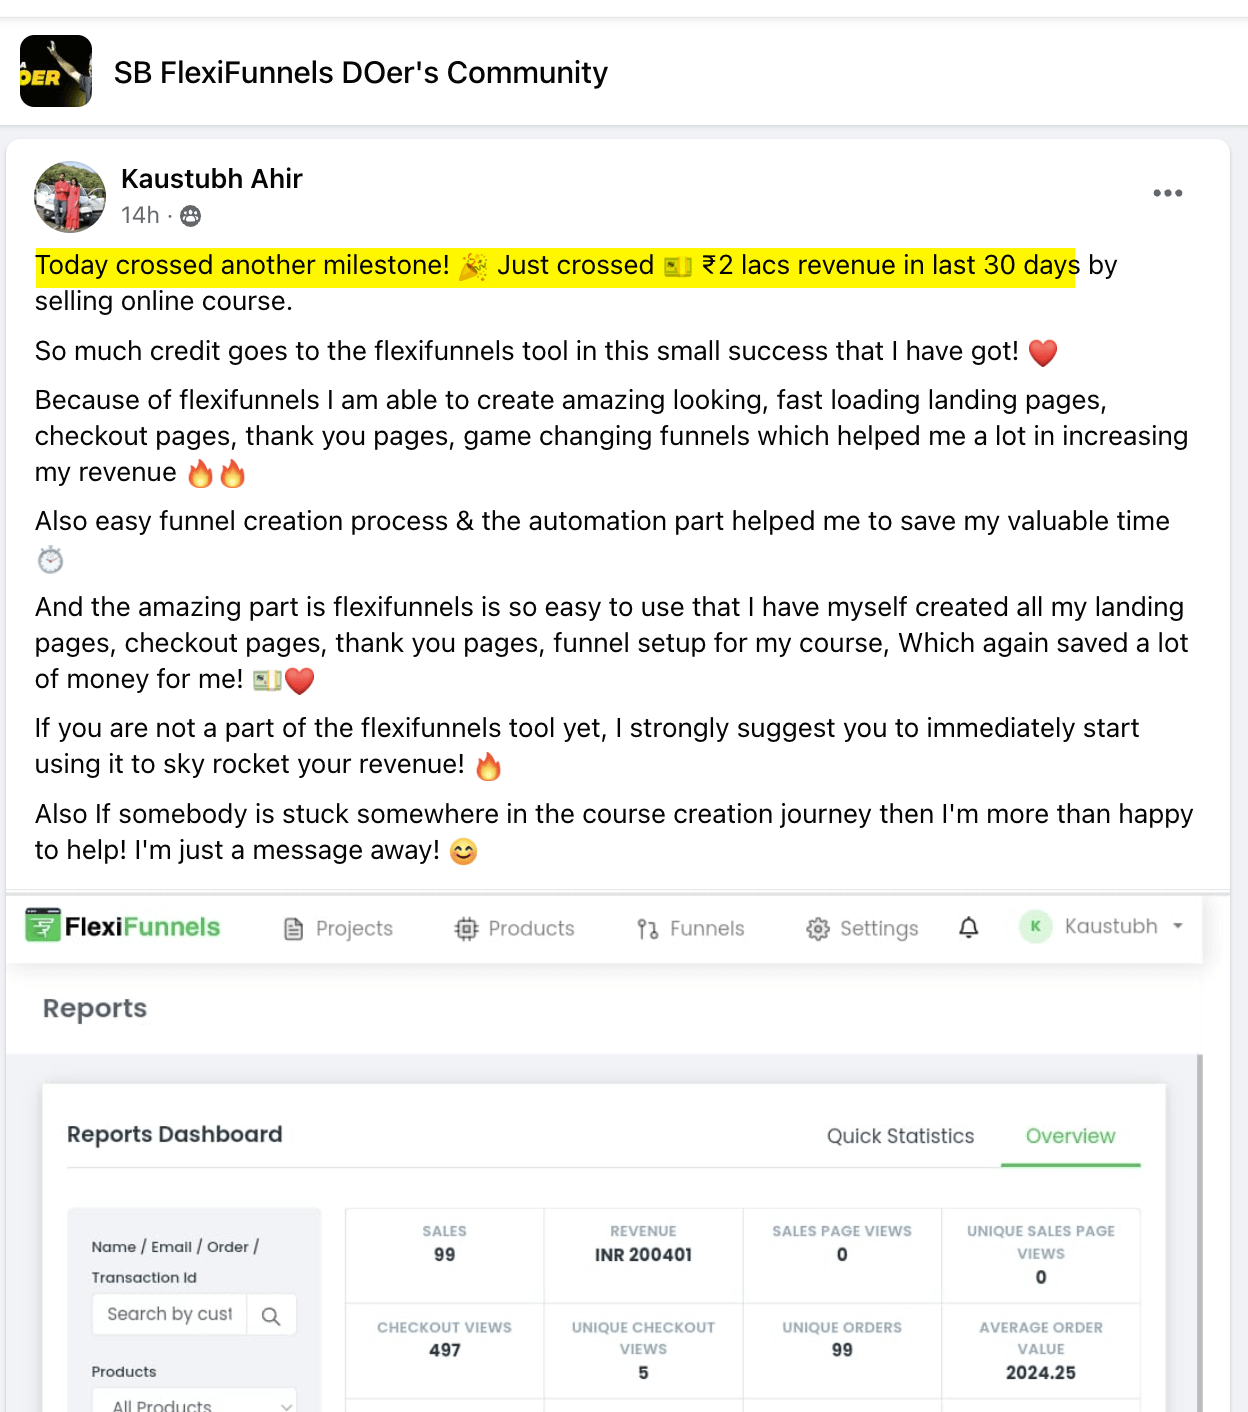Open Settings gear menu item
Image resolution: width=1248 pixels, height=1412 pixels.
pos(862,929)
